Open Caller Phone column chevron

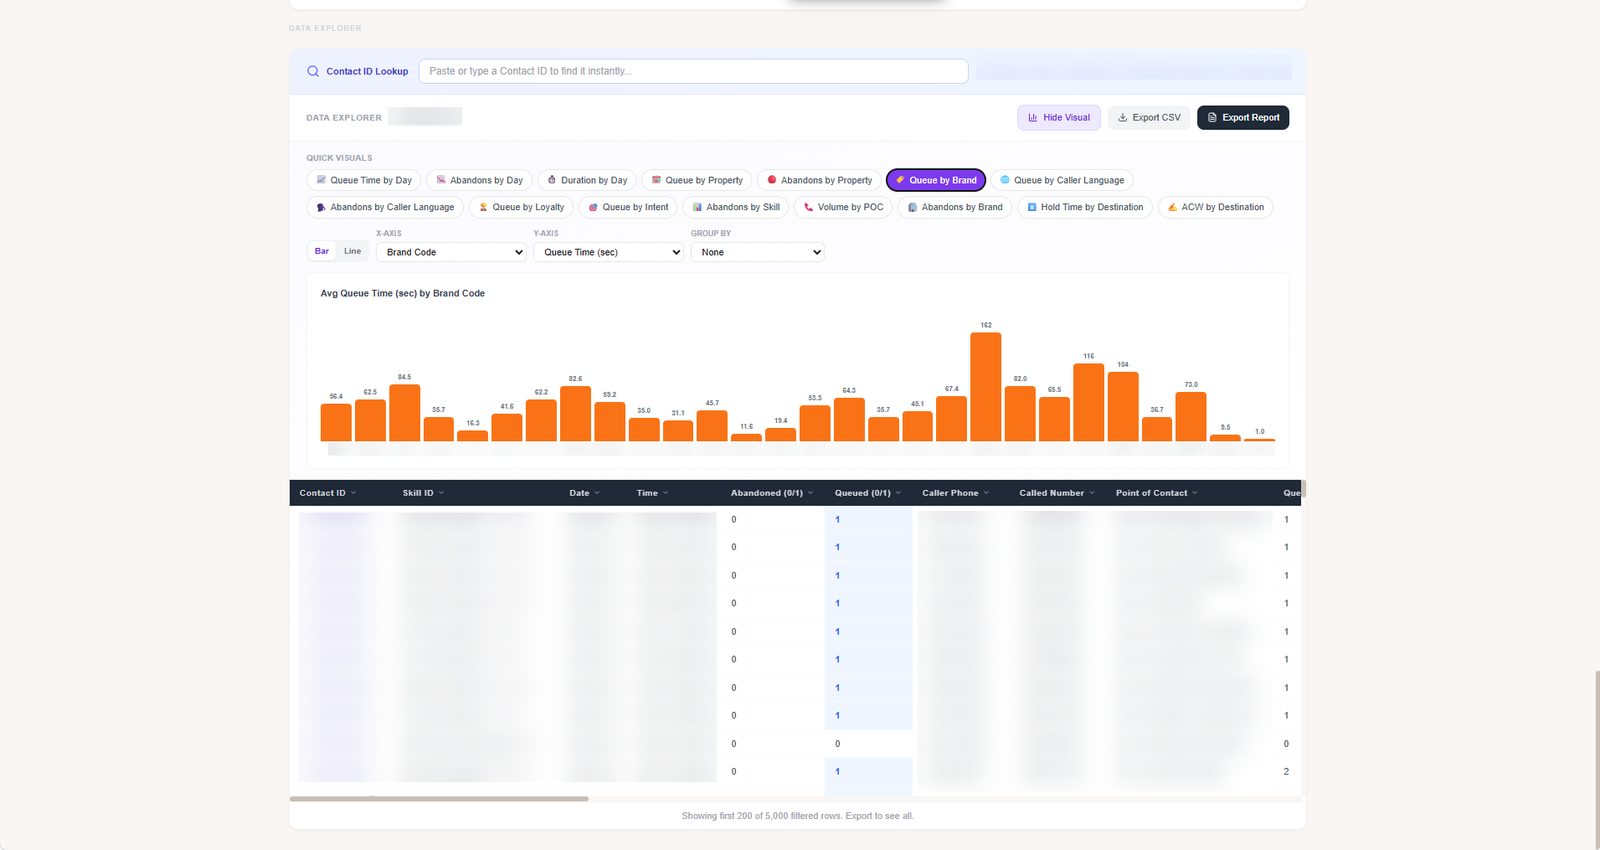[986, 493]
